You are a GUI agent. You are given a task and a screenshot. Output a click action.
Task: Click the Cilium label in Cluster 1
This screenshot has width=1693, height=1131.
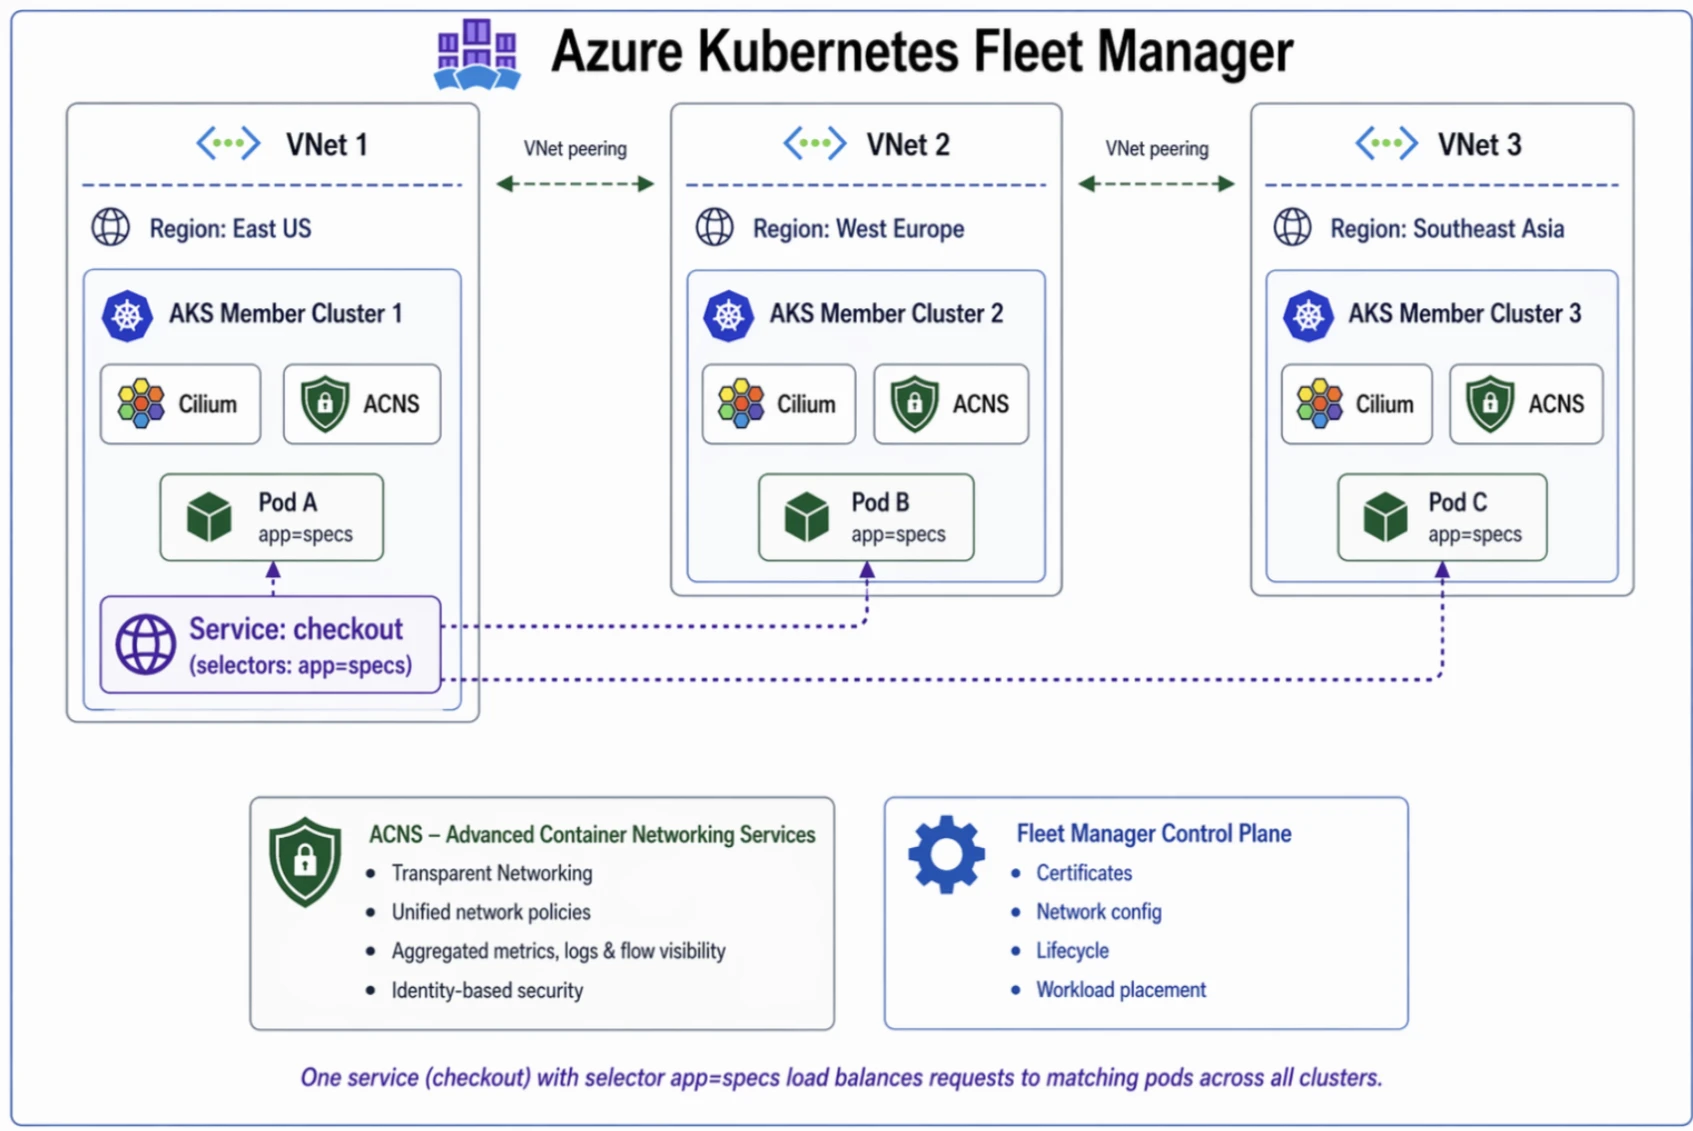coord(208,404)
